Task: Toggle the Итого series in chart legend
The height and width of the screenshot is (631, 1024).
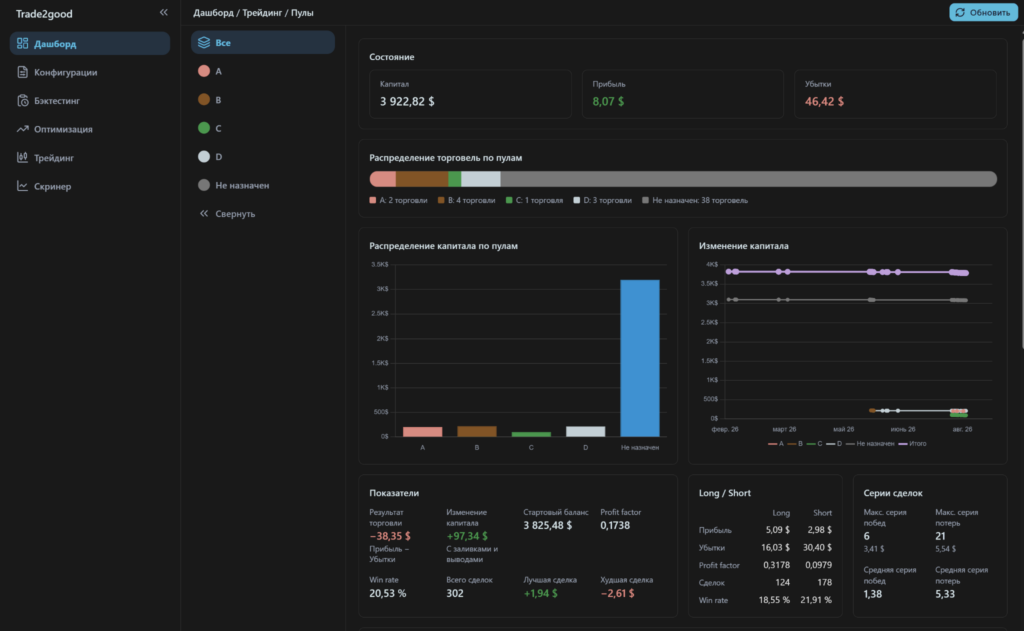Action: [912, 444]
